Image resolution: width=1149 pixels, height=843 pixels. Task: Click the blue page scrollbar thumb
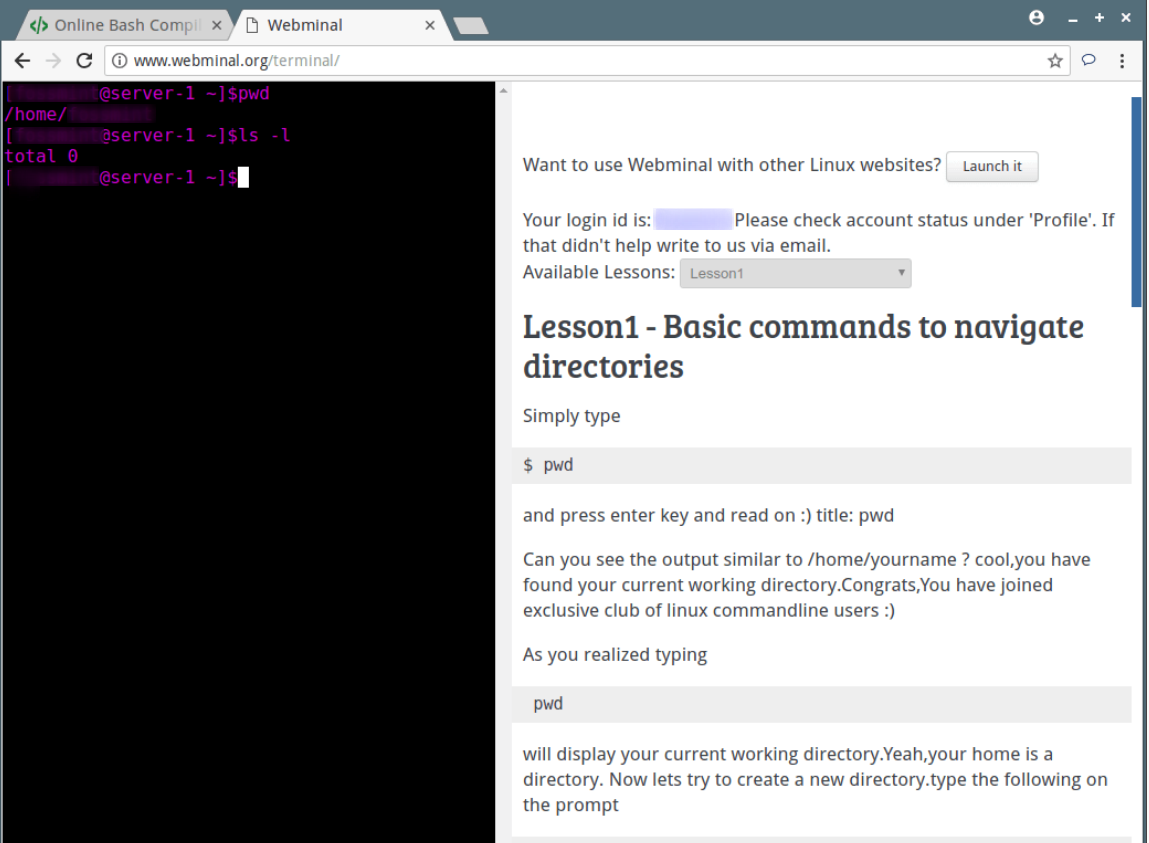pyautogui.click(x=1136, y=200)
